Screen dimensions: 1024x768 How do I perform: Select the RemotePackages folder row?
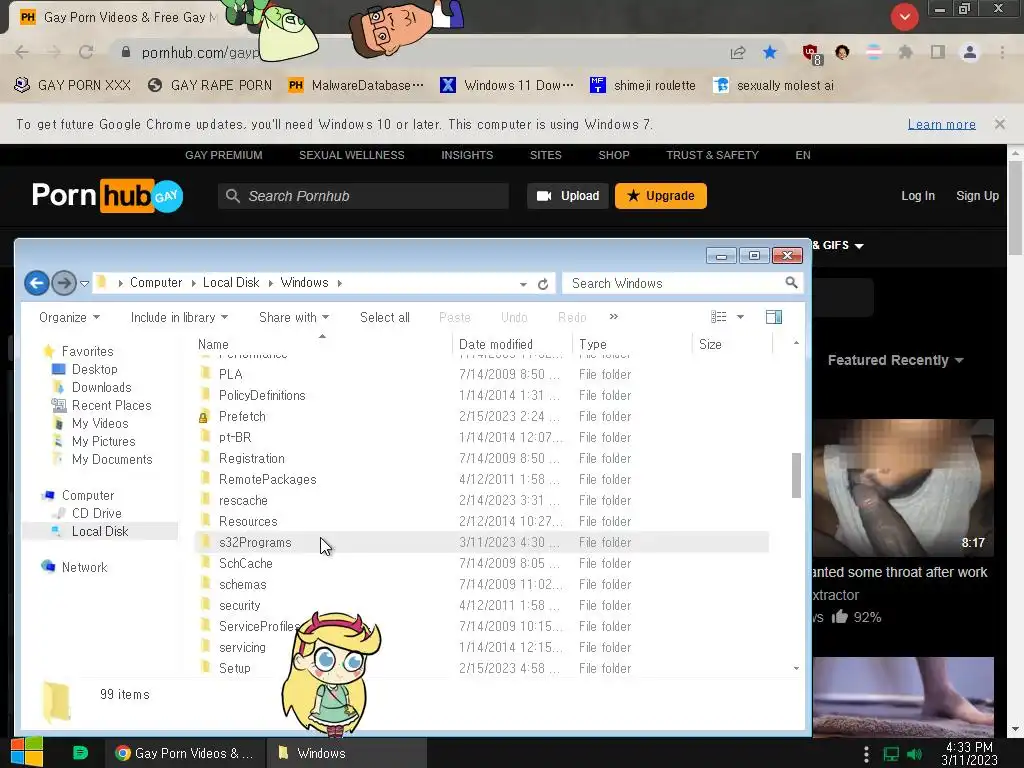(x=481, y=479)
